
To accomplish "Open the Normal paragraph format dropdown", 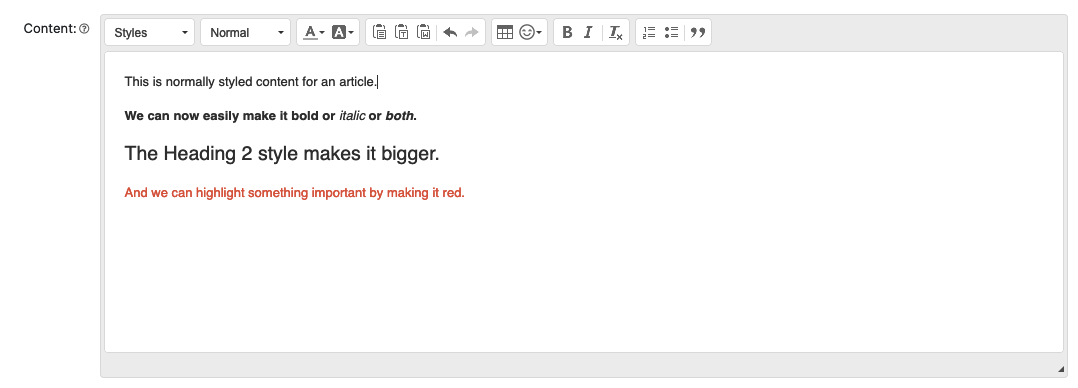I will click(x=245, y=32).
